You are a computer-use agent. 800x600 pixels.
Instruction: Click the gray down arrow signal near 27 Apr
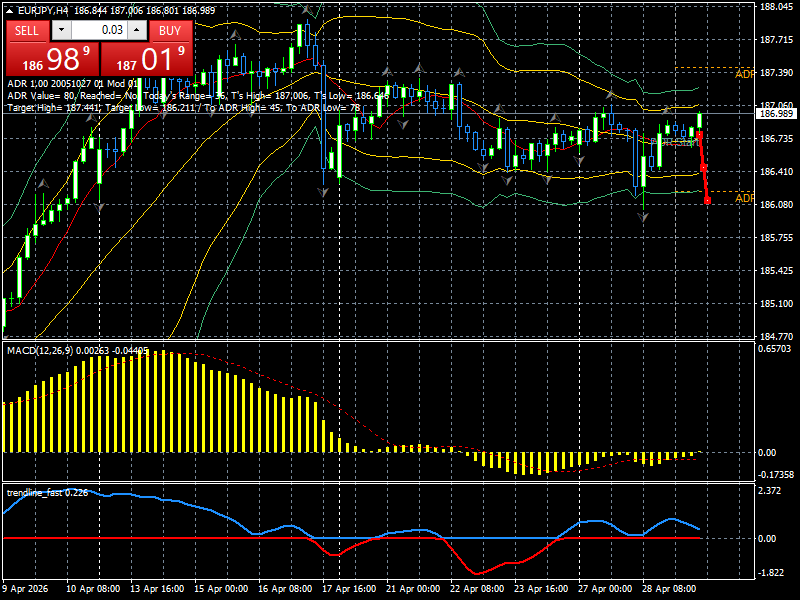click(642, 214)
